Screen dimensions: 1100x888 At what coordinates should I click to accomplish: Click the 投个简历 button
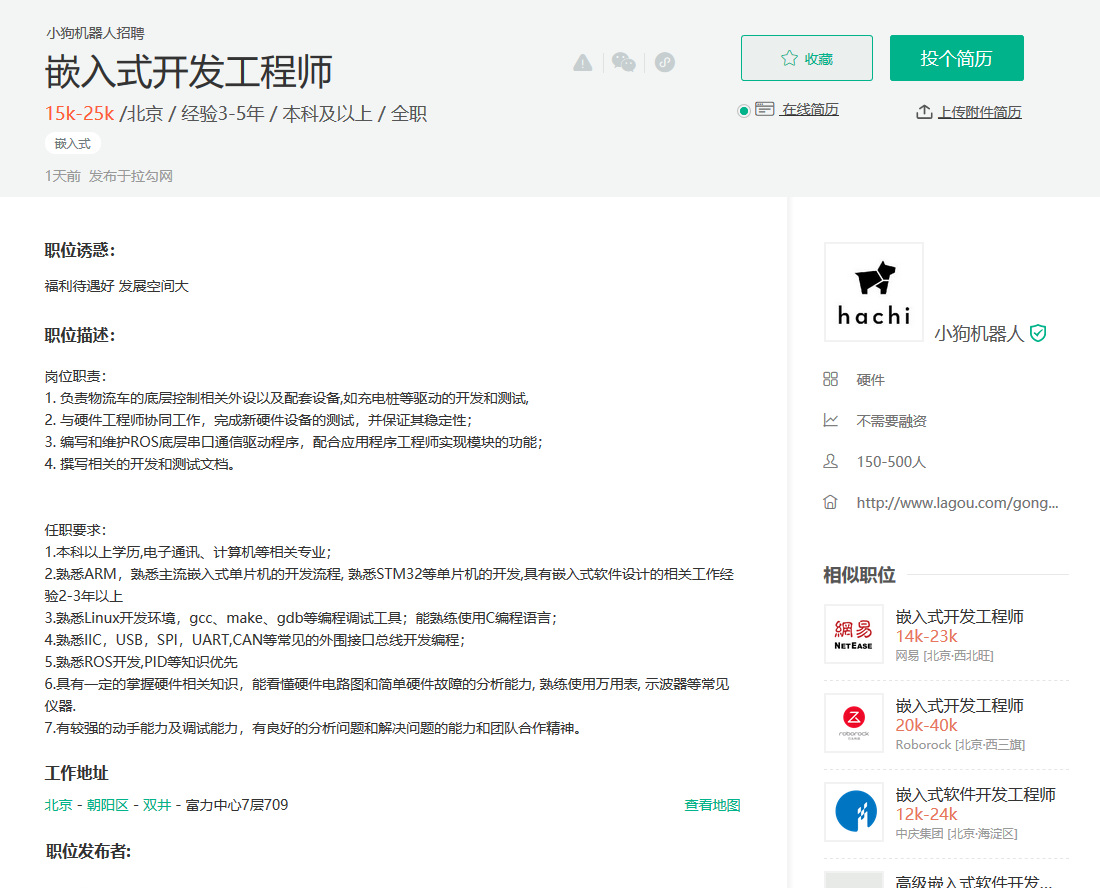click(957, 58)
